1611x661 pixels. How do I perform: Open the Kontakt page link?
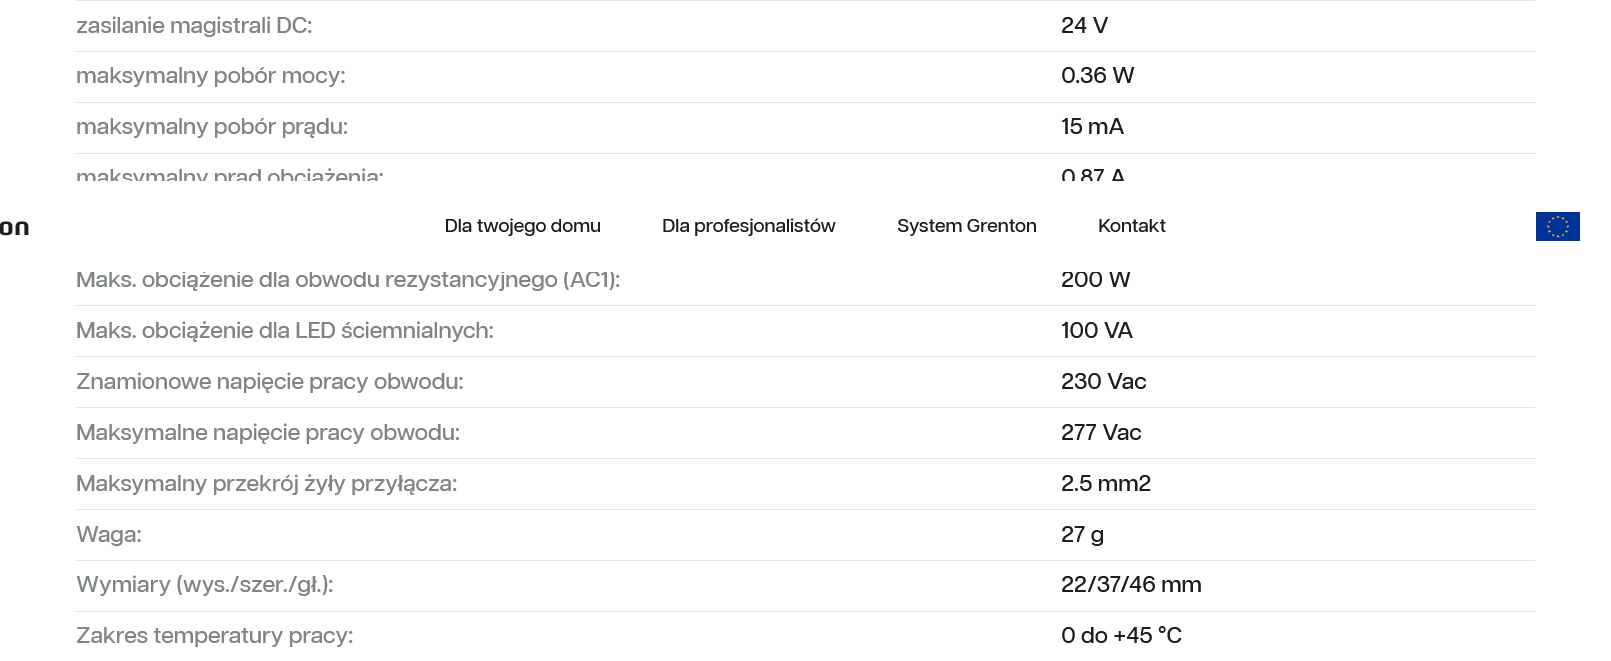1131,226
